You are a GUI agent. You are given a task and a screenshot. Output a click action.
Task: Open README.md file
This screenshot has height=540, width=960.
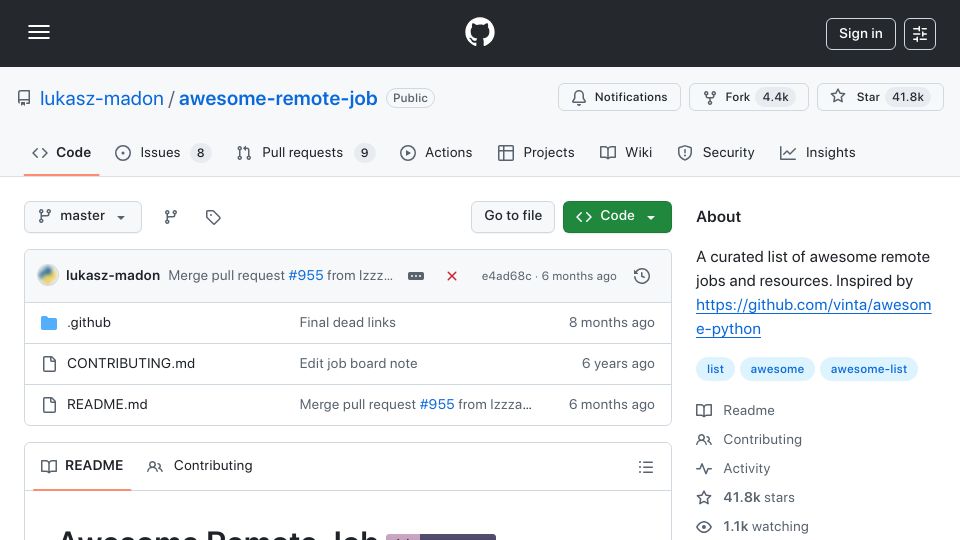107,405
